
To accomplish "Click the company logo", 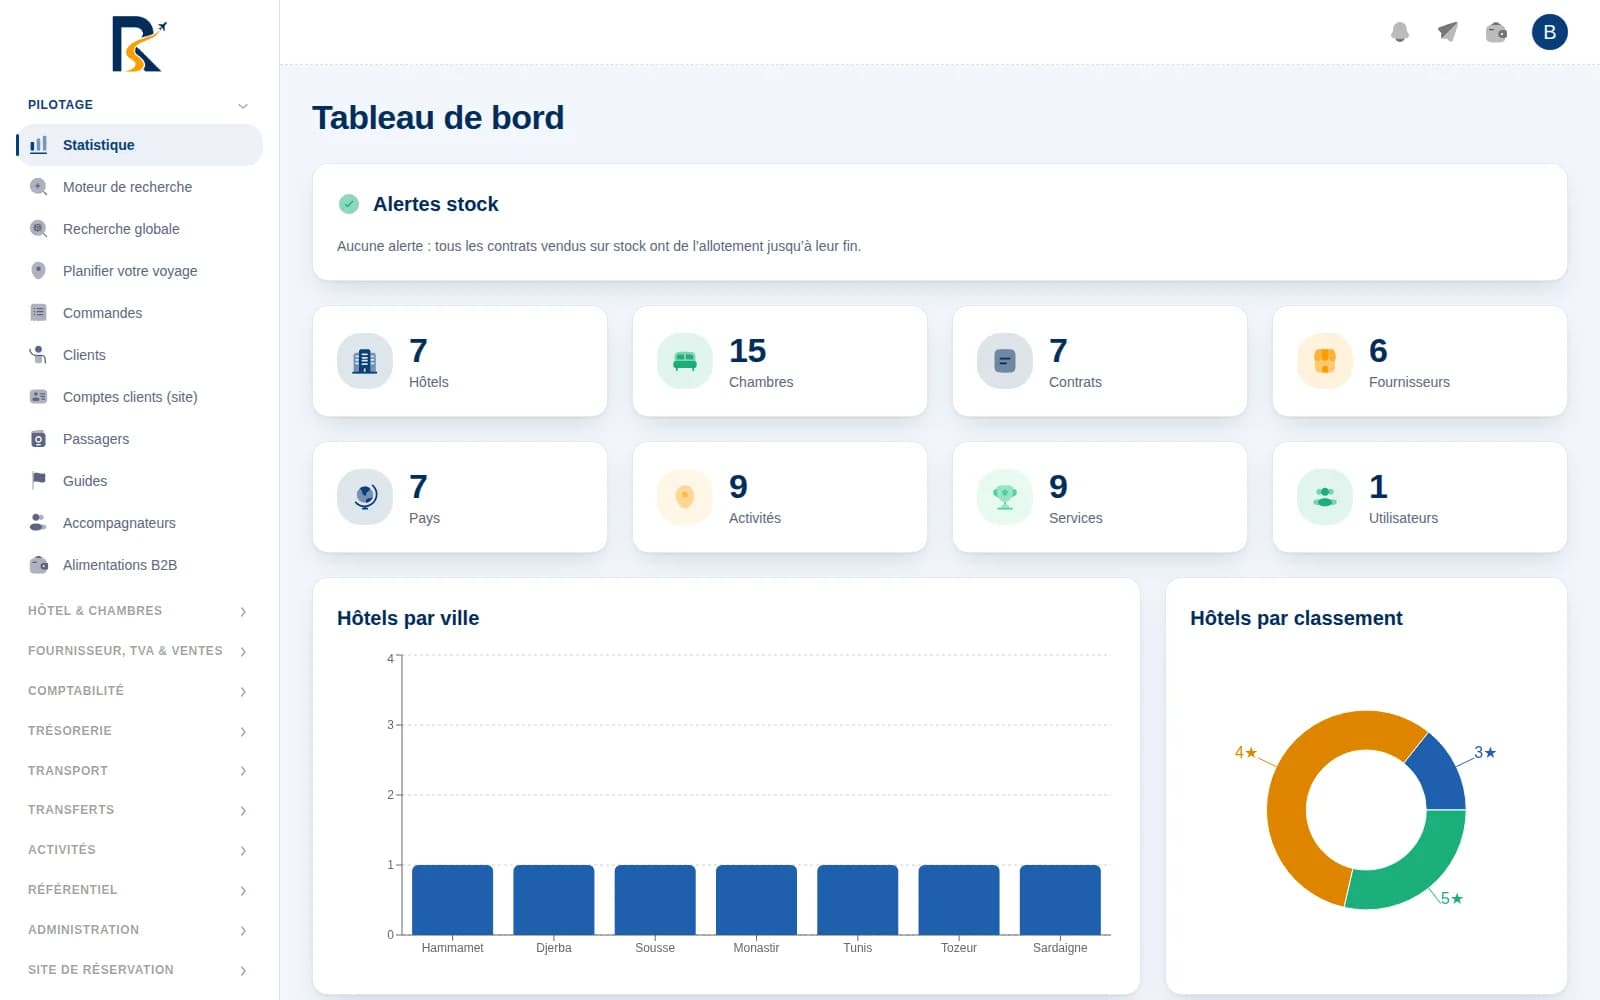I will (x=139, y=44).
